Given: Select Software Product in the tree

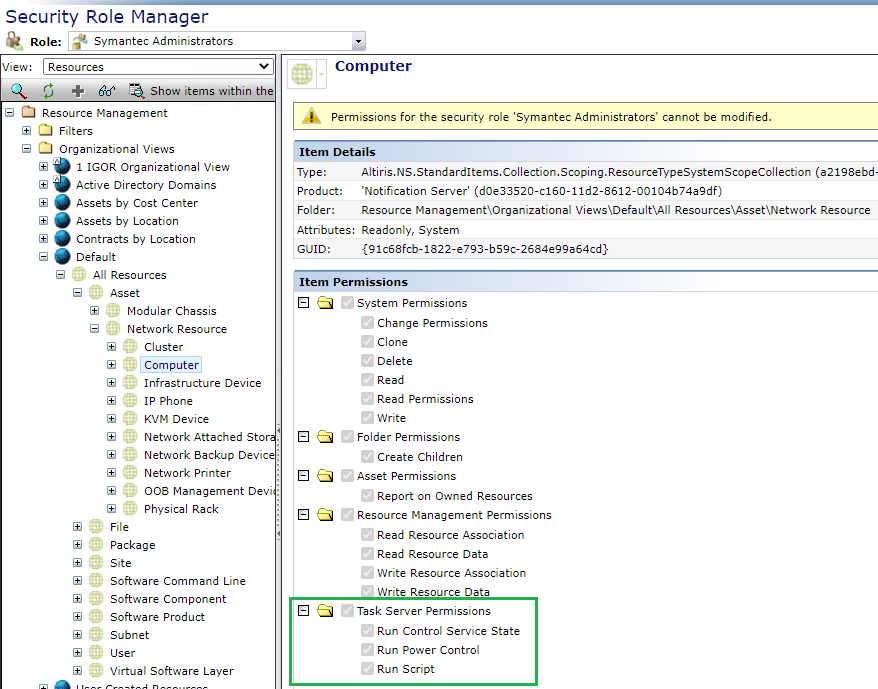Looking at the screenshot, I should pyautogui.click(x=157, y=617).
